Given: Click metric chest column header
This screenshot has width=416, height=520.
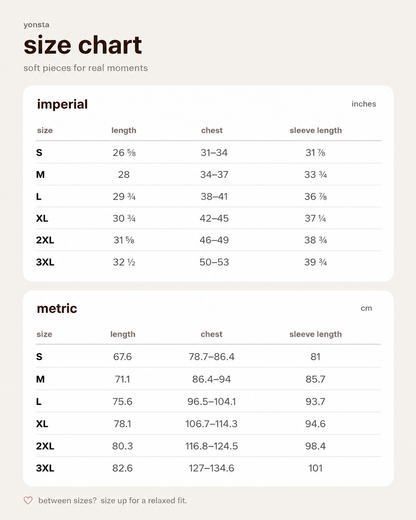Looking at the screenshot, I should (x=211, y=334).
